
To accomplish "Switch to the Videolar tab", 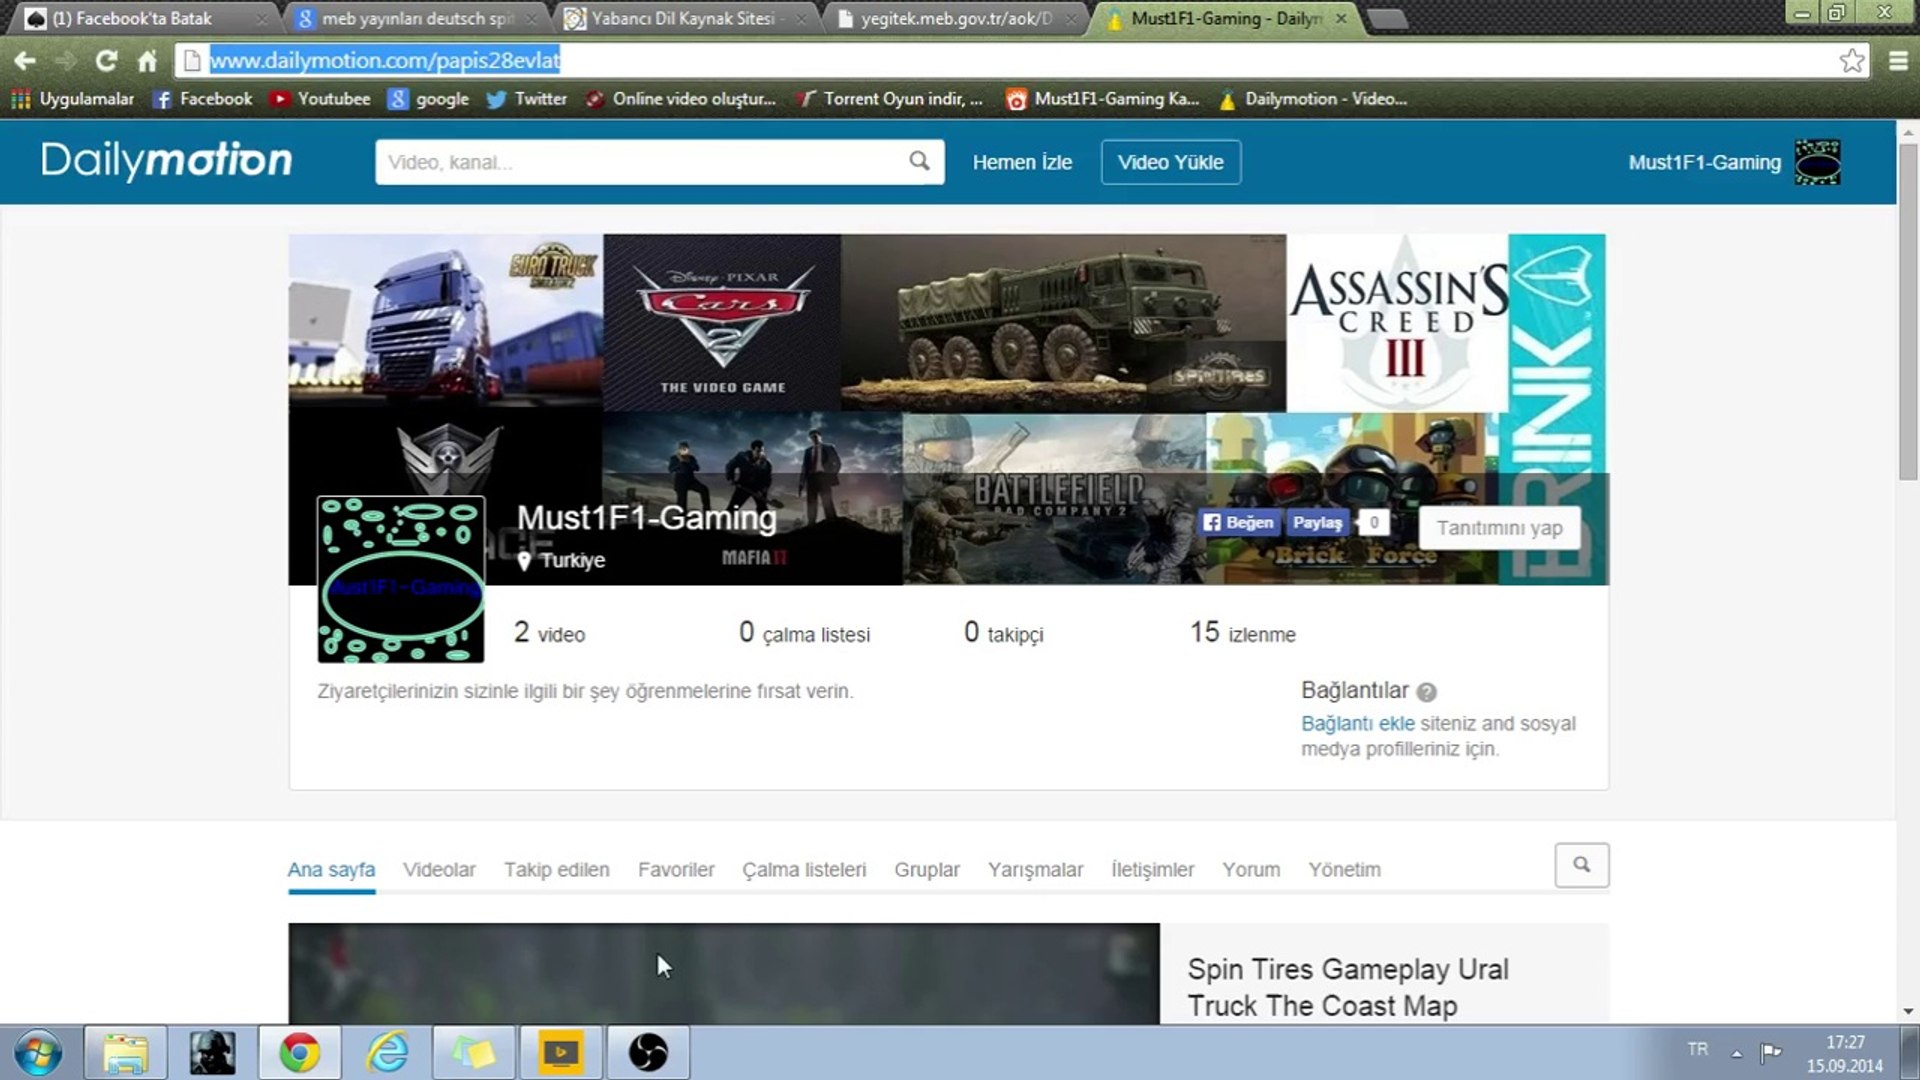I will point(439,869).
